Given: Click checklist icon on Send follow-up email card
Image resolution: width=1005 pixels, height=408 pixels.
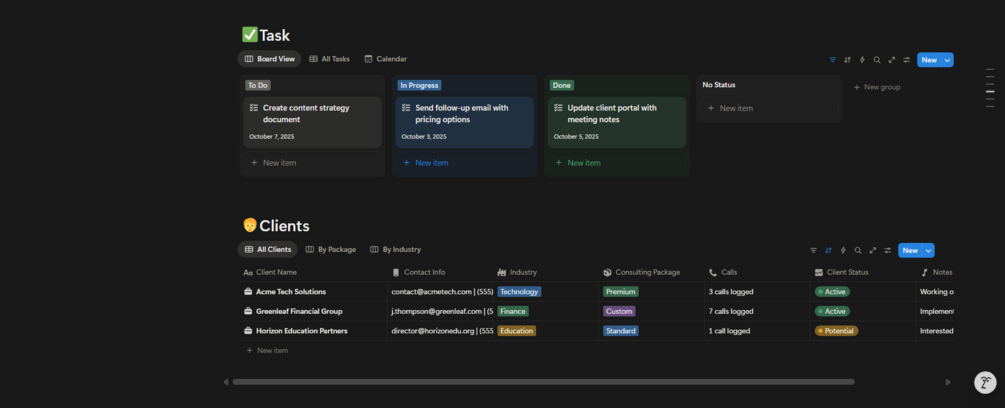Looking at the screenshot, I should 406,108.
